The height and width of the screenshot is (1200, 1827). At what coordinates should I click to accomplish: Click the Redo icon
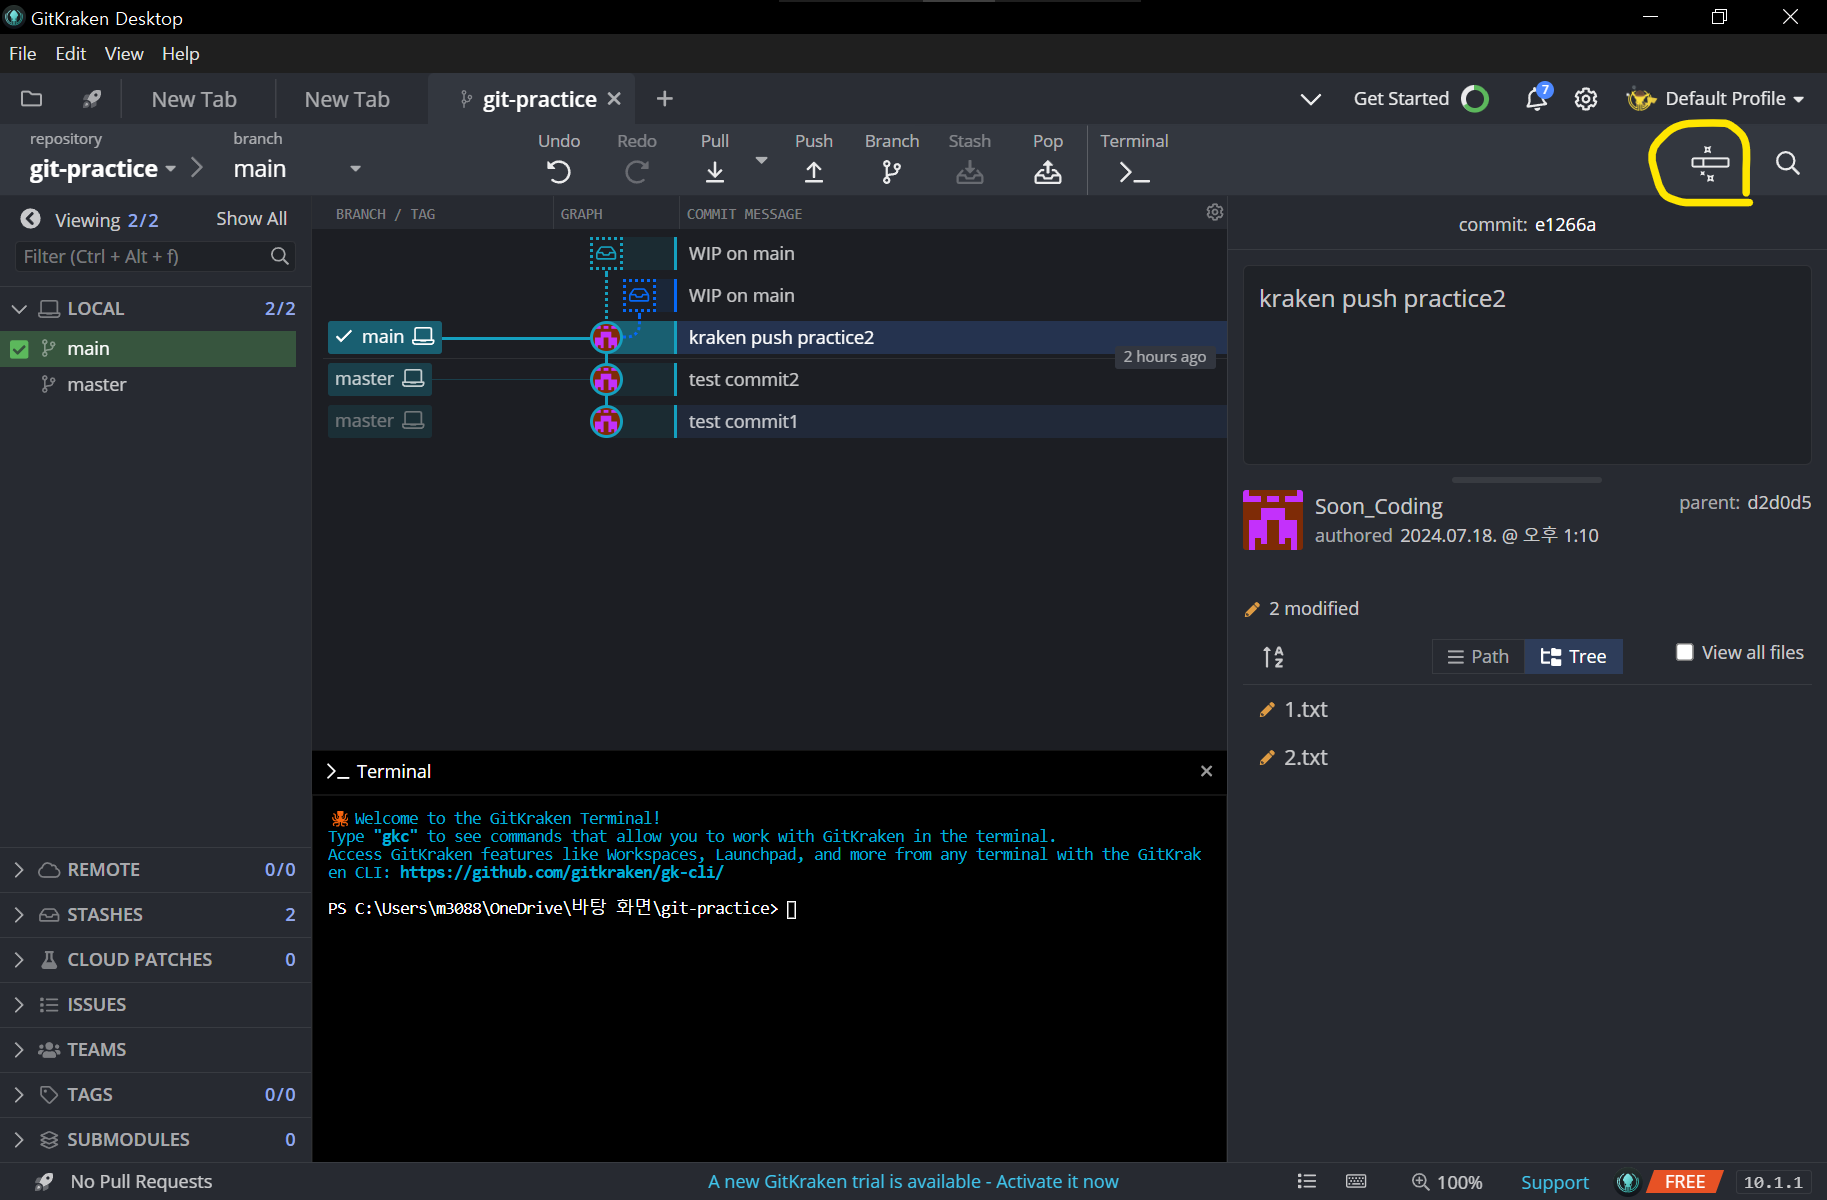[637, 172]
